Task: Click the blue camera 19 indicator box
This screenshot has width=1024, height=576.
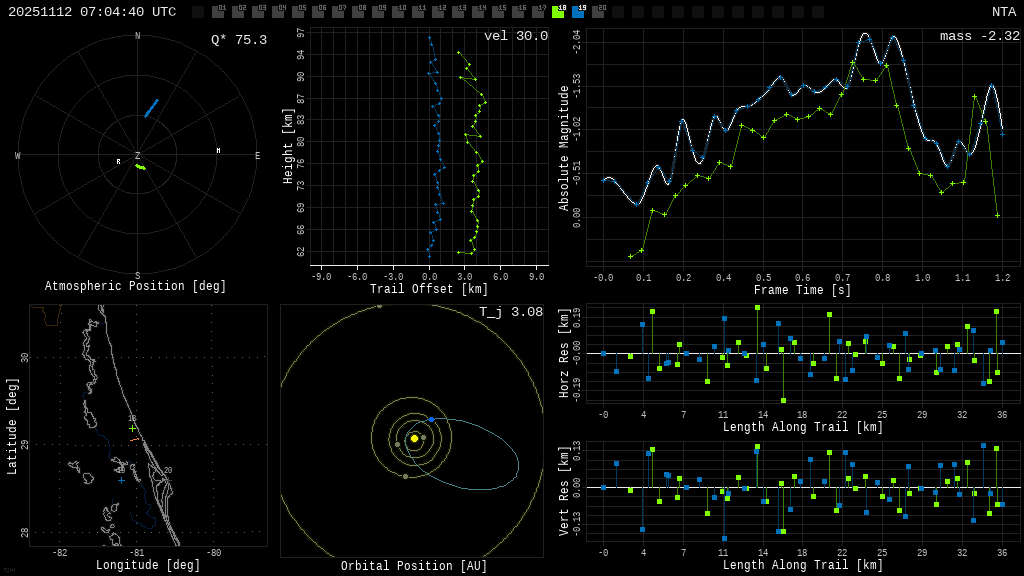Action: [x=578, y=12]
